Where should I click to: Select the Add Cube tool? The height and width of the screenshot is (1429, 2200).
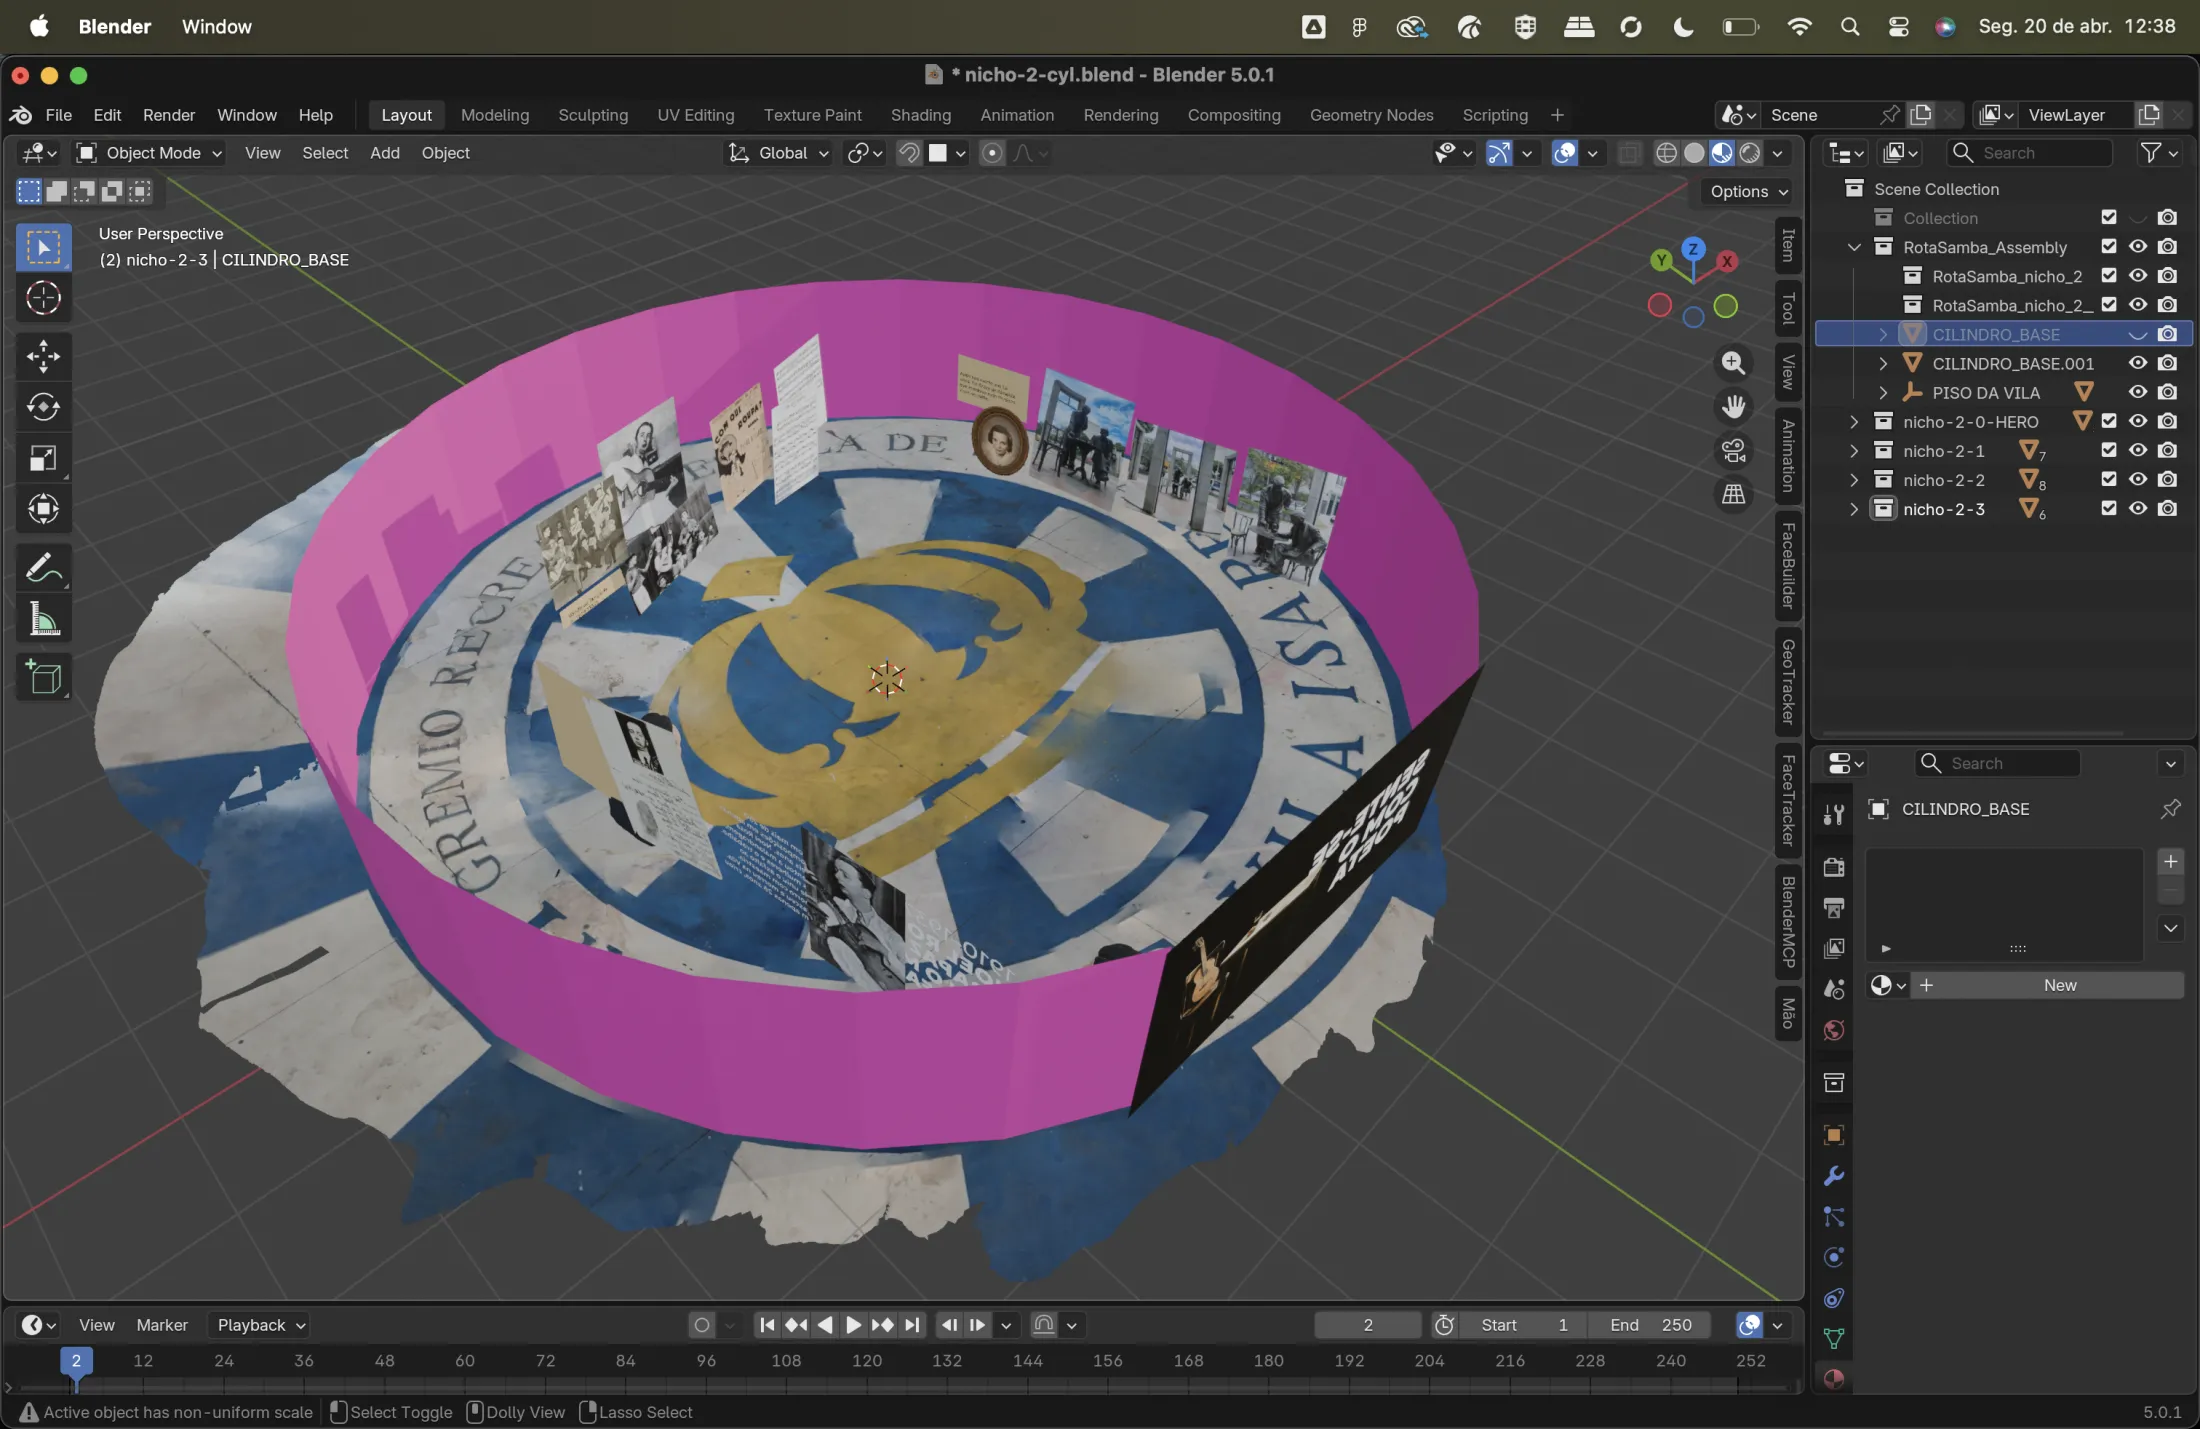coord(43,678)
